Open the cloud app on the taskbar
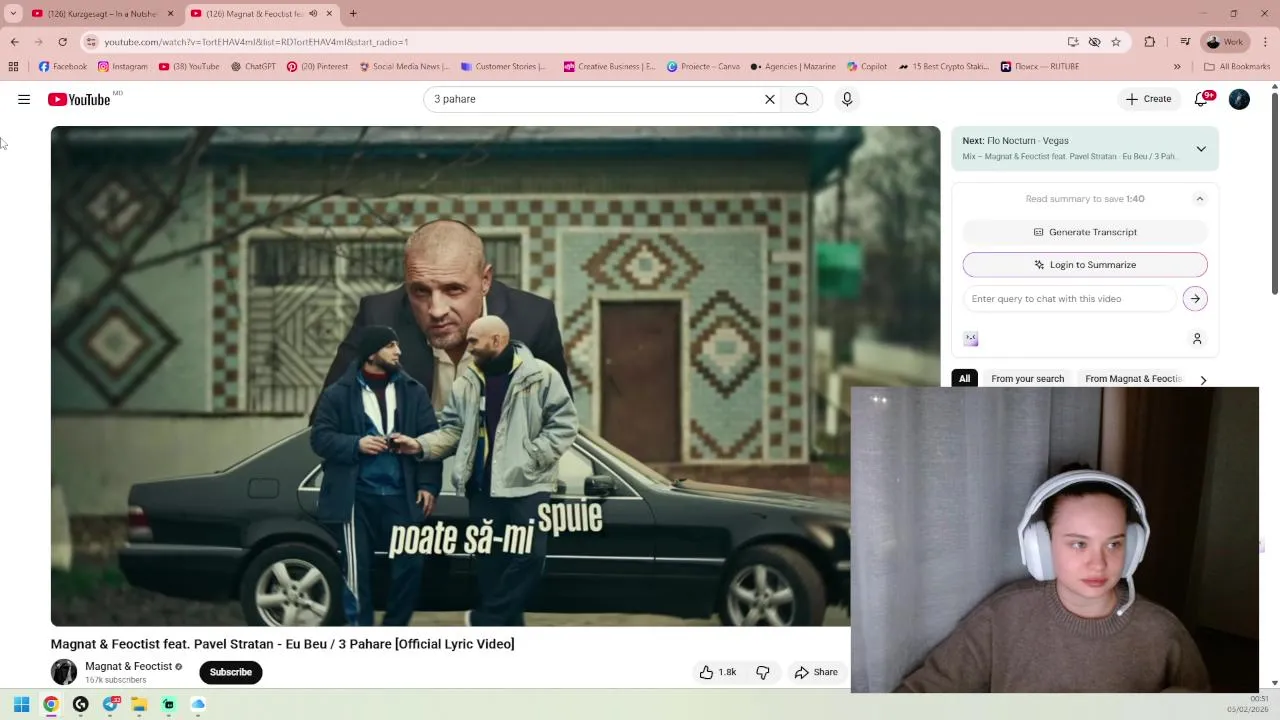Screen dimensions: 1280x720 pyautogui.click(x=198, y=704)
